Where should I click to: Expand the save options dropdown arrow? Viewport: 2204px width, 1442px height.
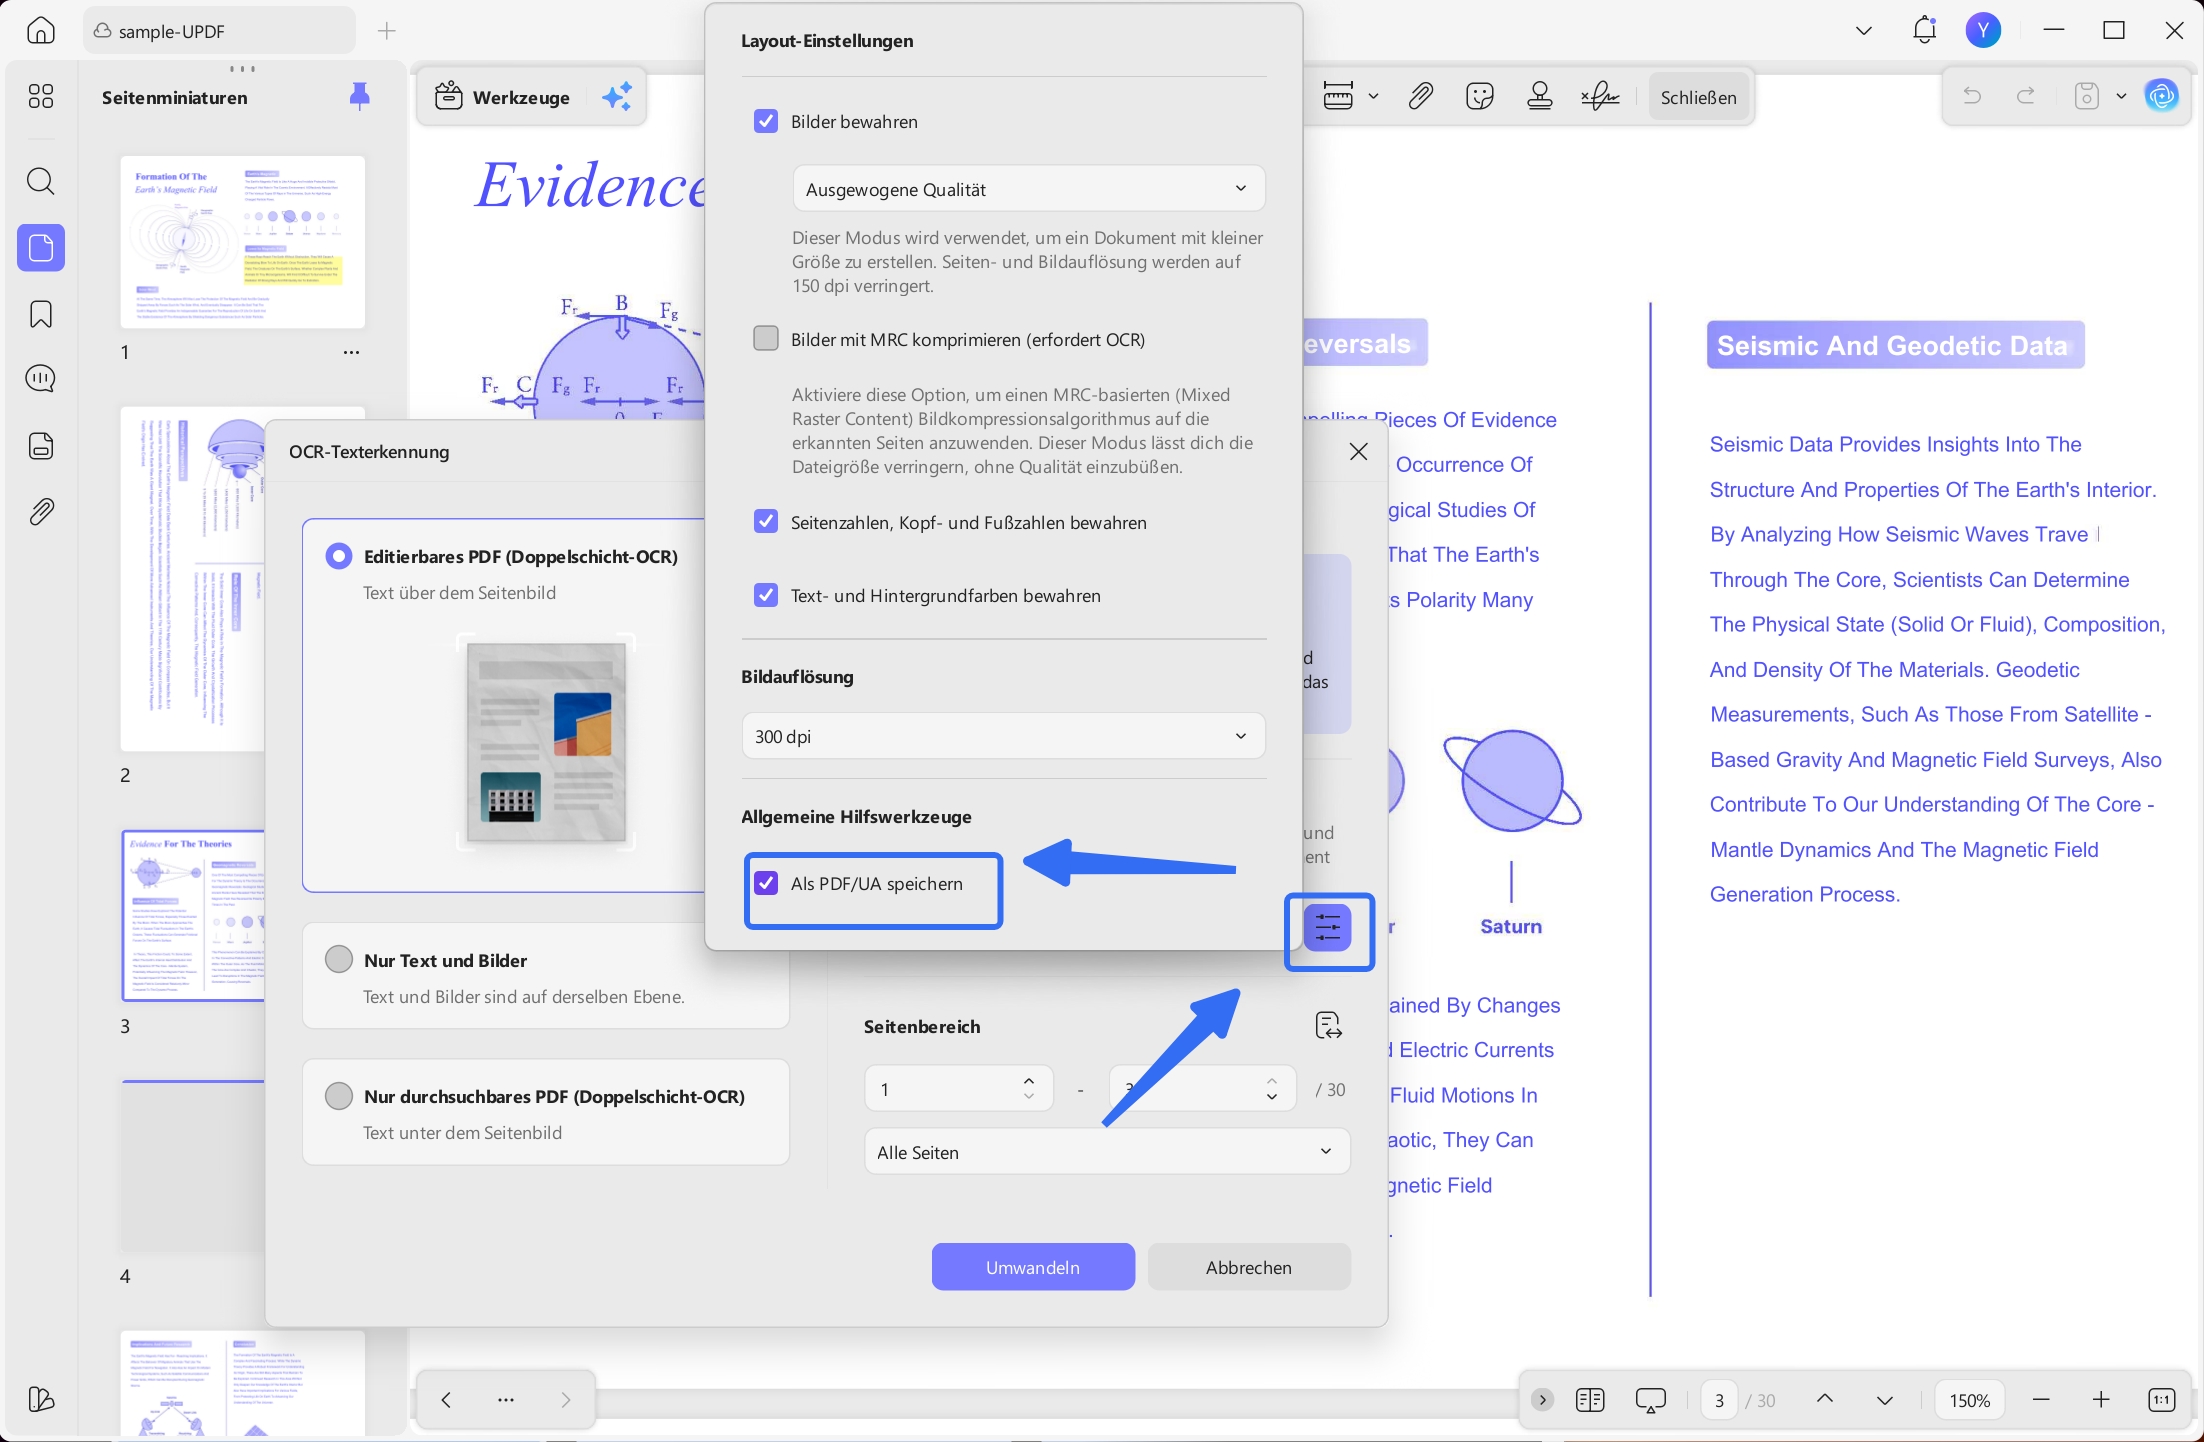point(2121,96)
